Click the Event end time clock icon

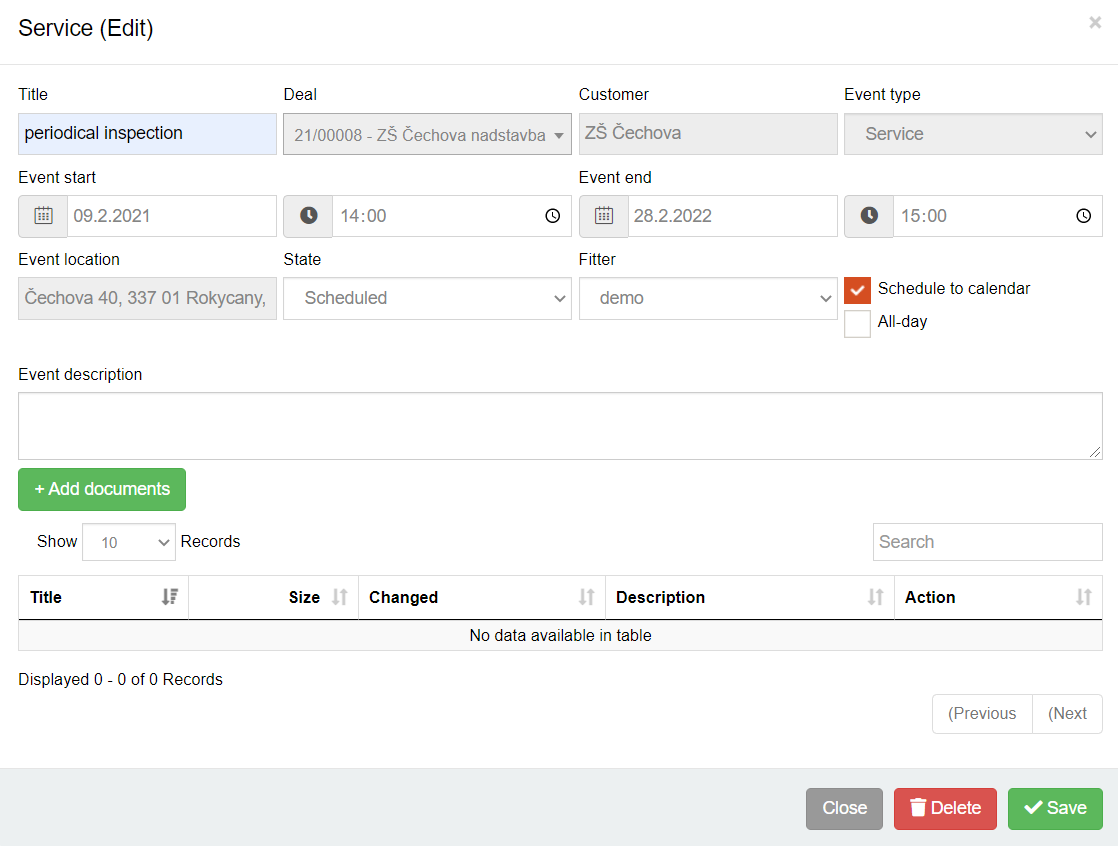coord(869,216)
